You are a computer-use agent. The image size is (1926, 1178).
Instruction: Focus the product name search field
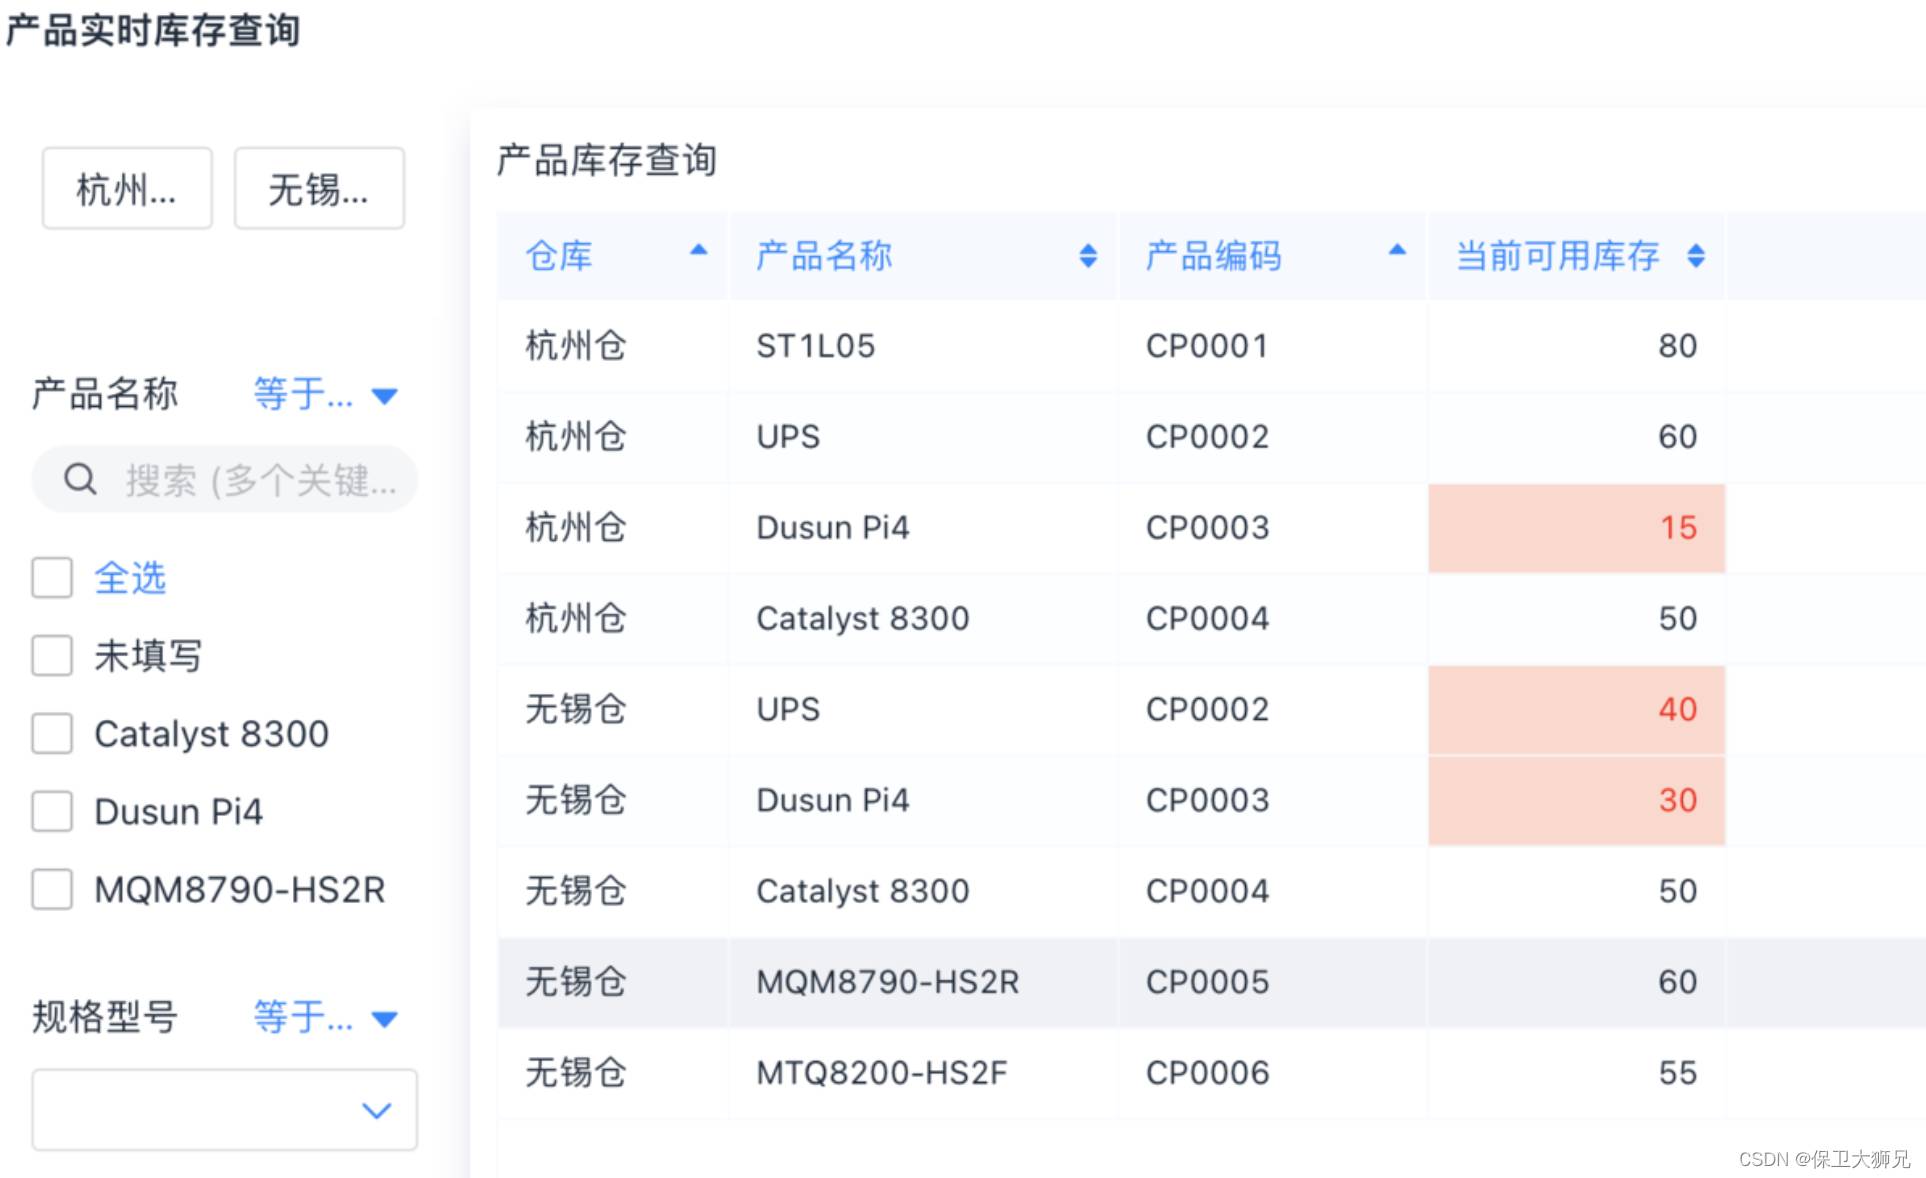point(258,480)
